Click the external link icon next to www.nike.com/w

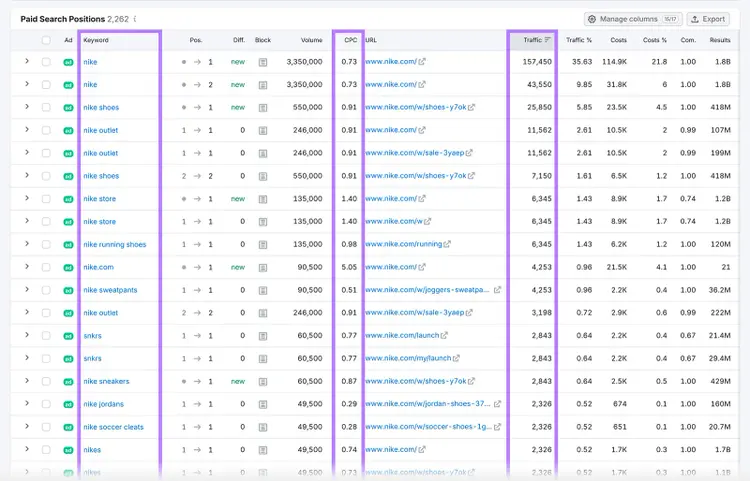click(x=427, y=221)
